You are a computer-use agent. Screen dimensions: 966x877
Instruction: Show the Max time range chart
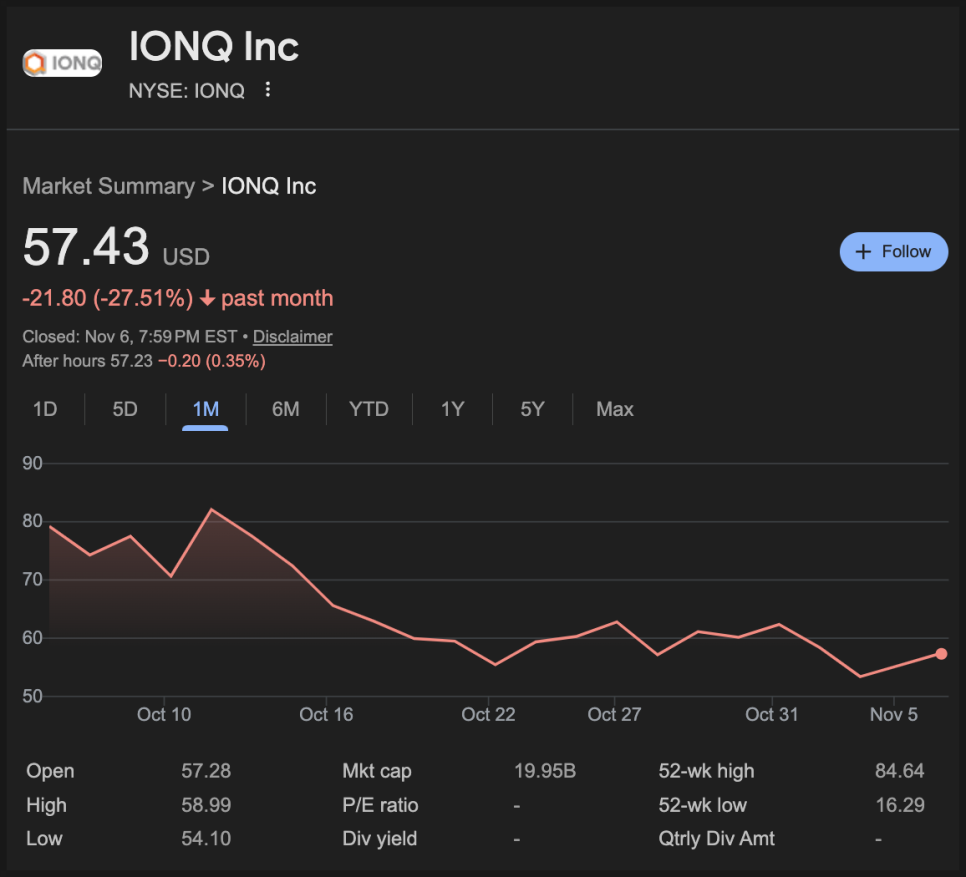click(614, 409)
